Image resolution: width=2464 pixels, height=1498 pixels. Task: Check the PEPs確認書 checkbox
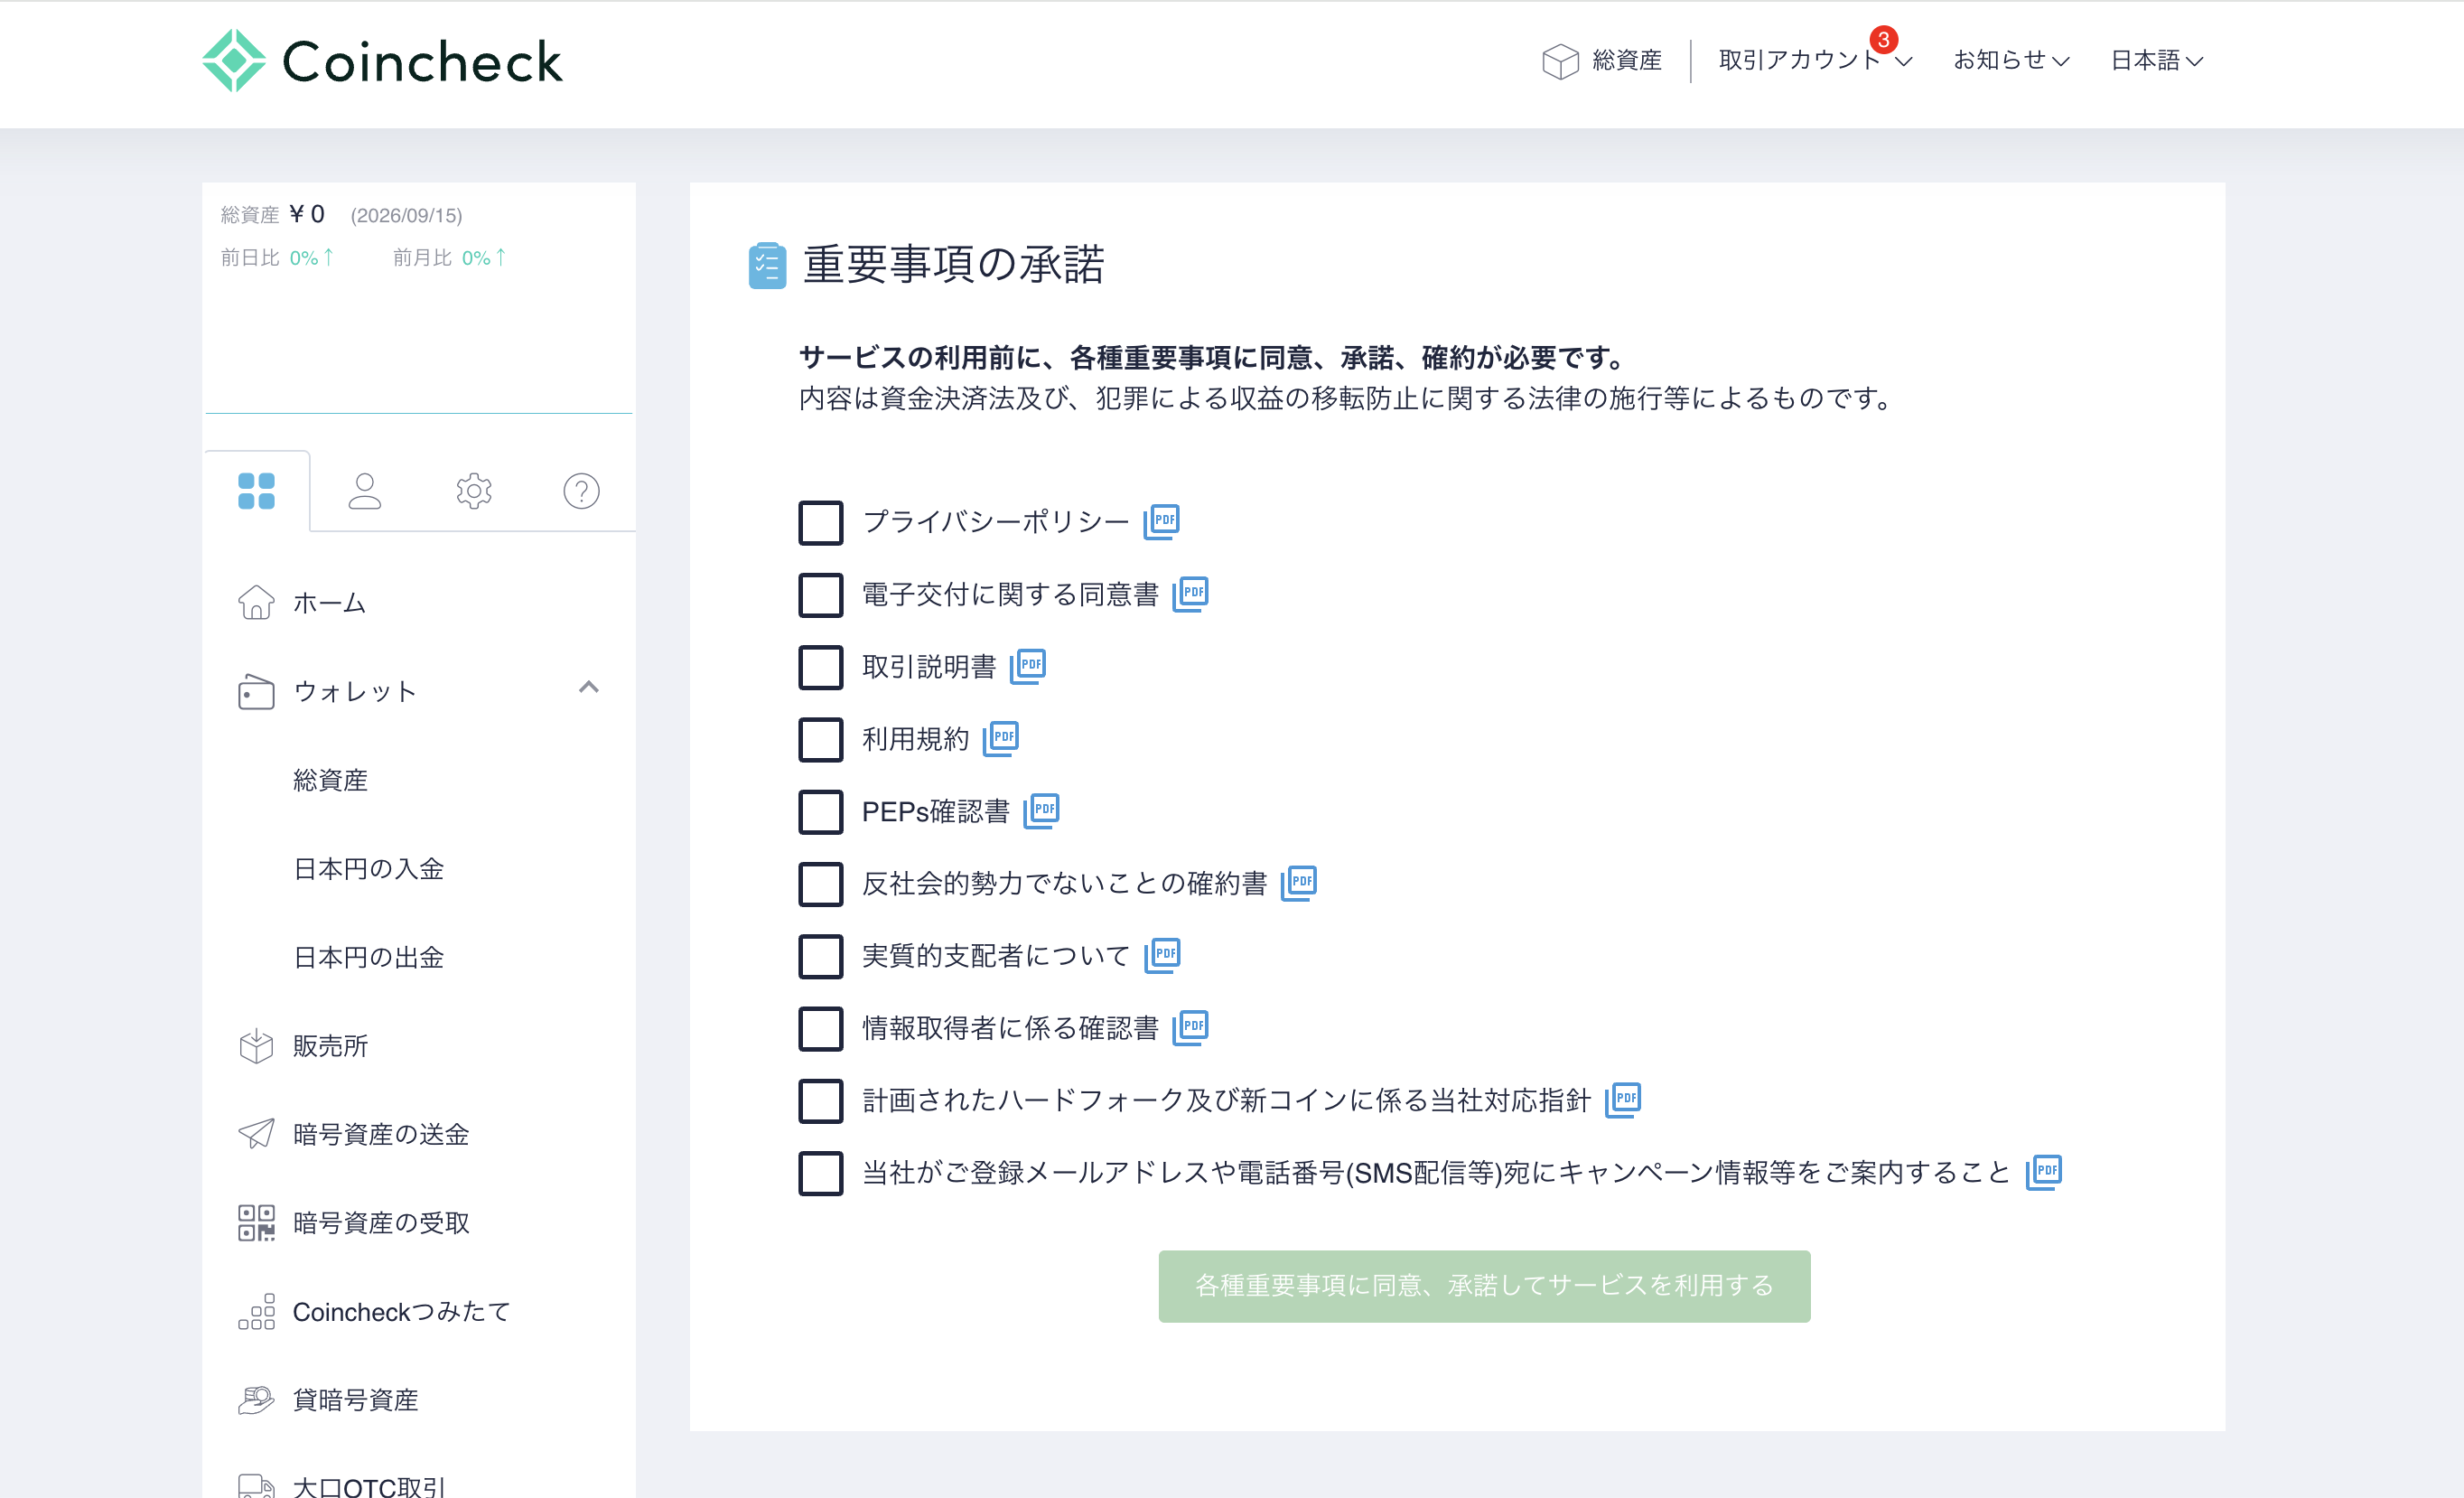pos(820,812)
